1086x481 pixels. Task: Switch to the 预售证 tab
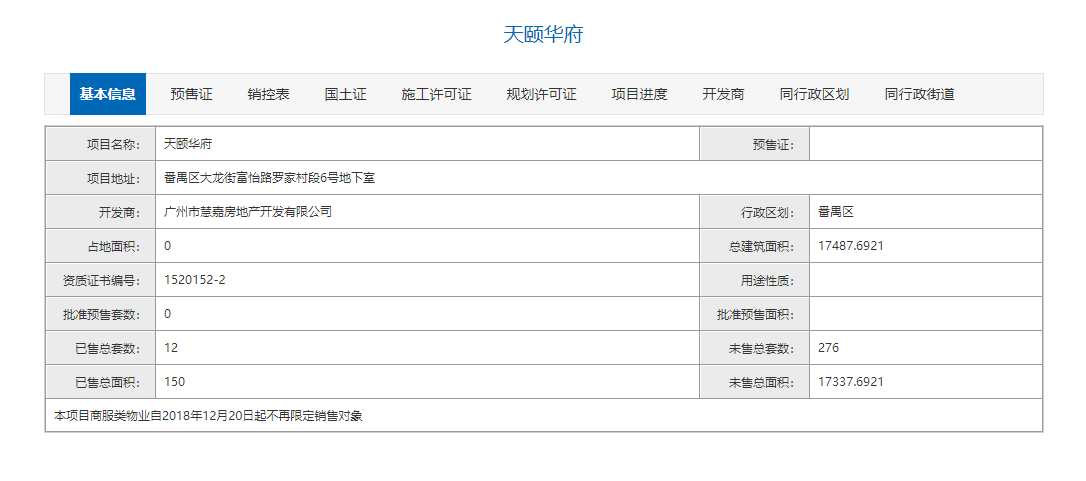coord(191,94)
